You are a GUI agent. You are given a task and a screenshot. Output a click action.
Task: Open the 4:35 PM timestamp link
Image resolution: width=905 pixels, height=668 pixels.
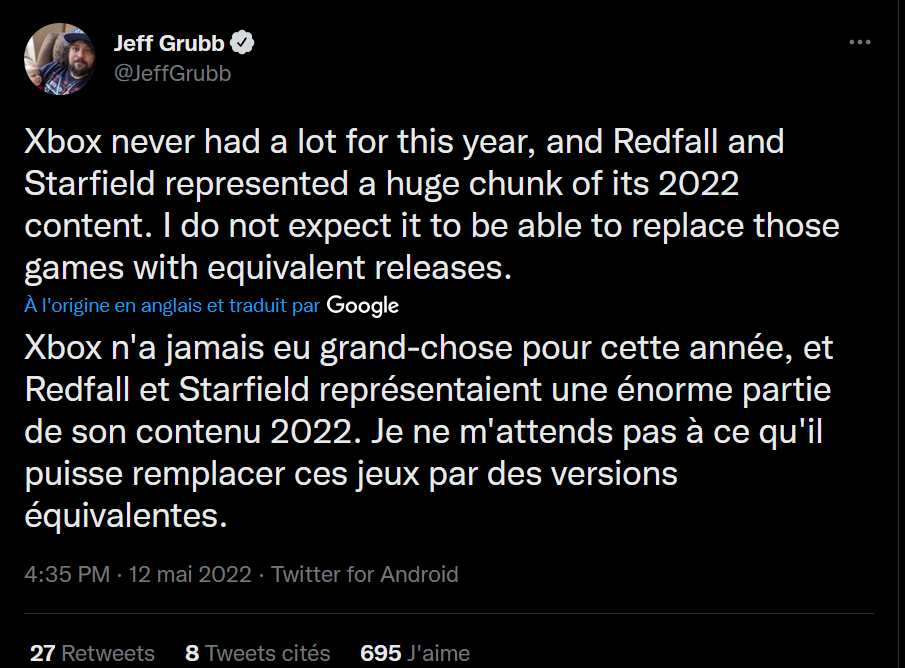[x=67, y=574]
